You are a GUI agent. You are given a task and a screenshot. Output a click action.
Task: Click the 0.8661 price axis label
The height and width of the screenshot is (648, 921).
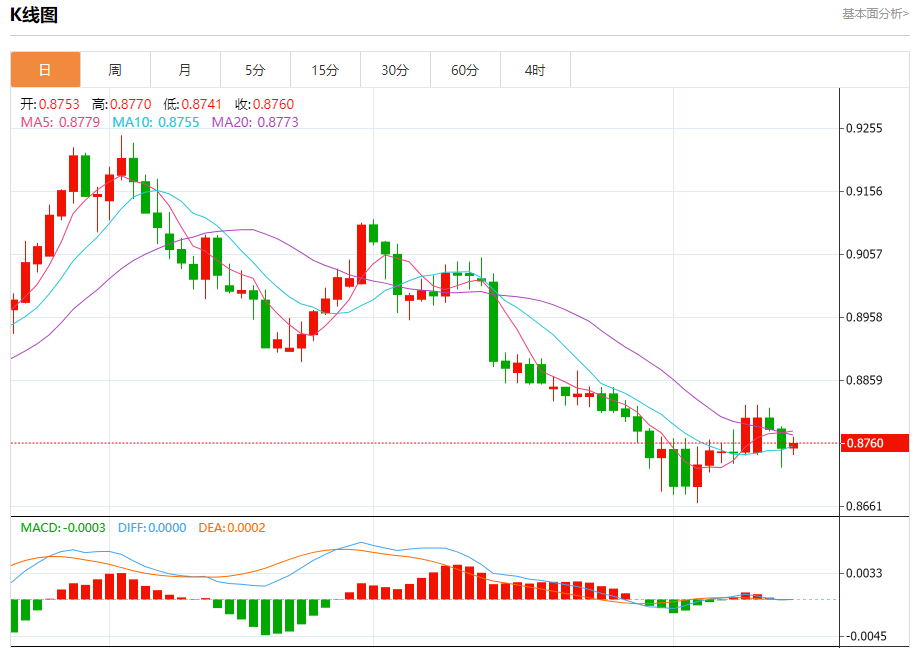863,506
